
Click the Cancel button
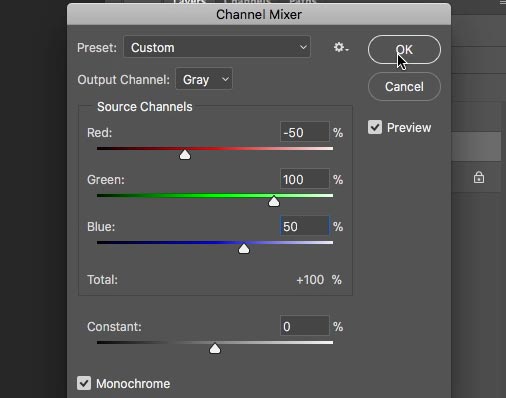tap(404, 87)
